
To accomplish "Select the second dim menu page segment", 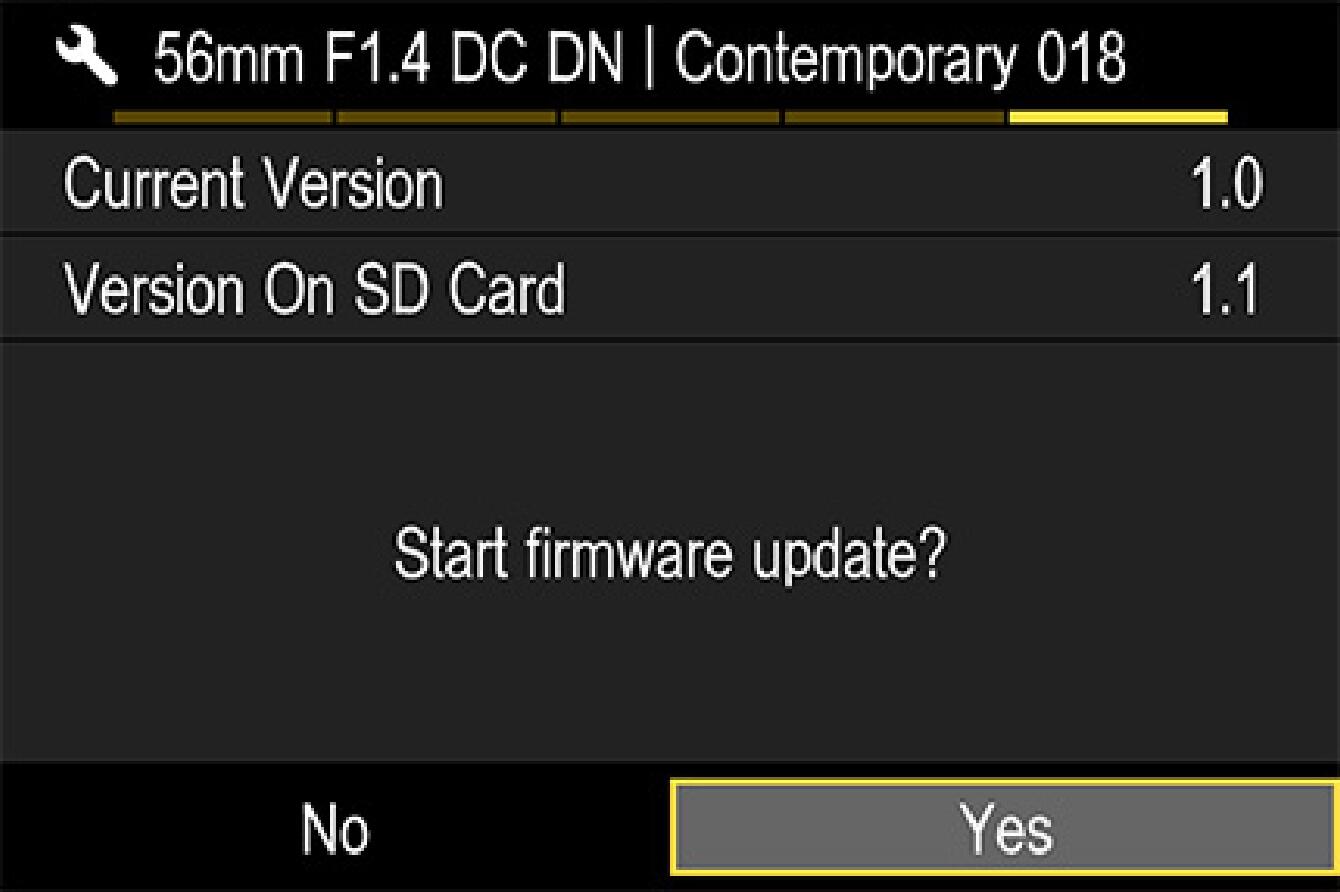I will (446, 117).
